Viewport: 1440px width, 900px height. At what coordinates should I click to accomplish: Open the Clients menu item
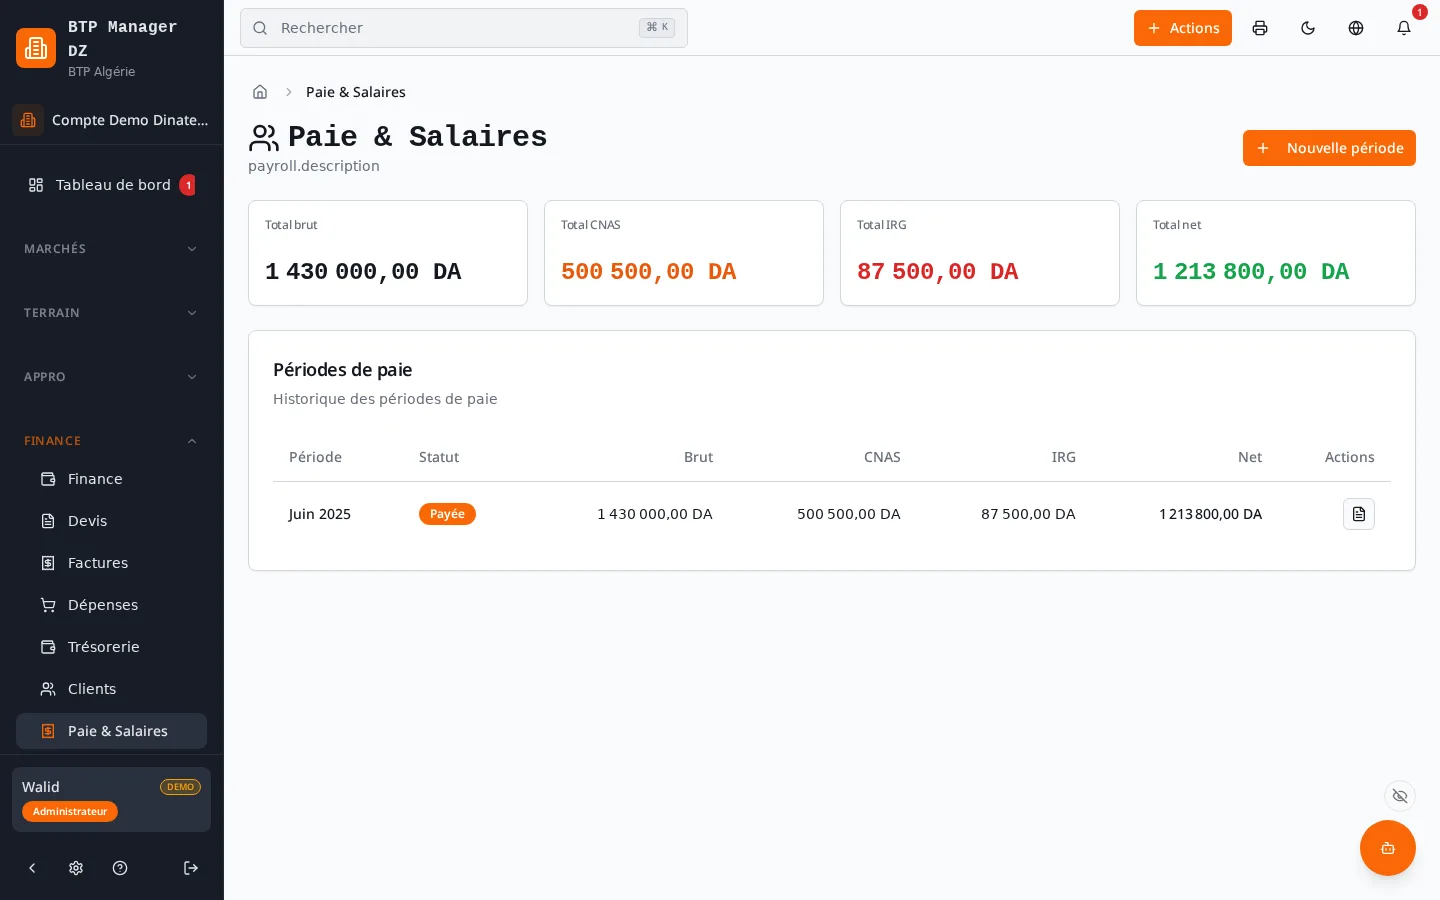tap(111, 689)
